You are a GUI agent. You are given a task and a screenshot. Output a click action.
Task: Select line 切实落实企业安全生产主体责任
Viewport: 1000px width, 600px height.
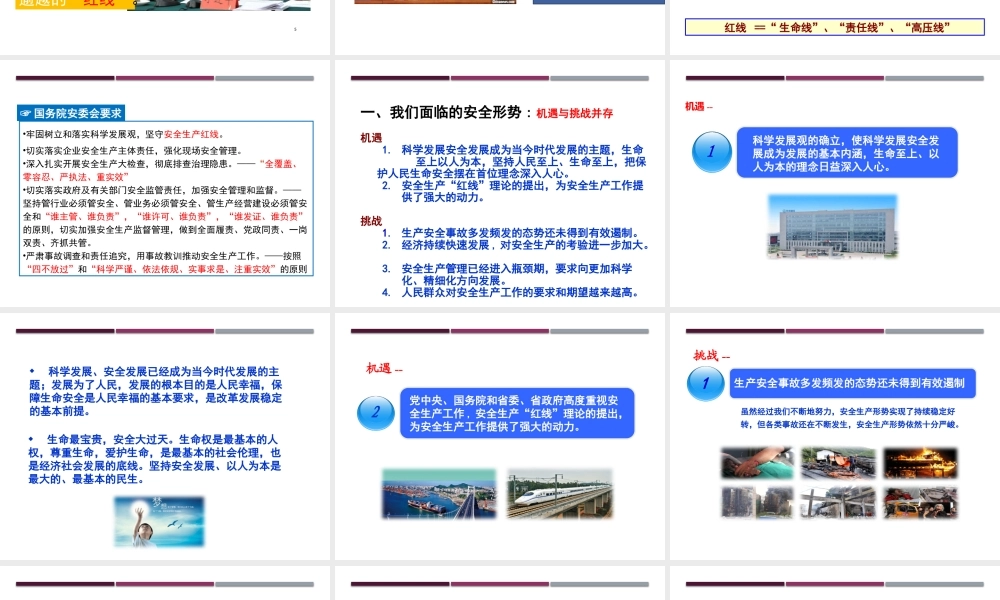(133, 151)
